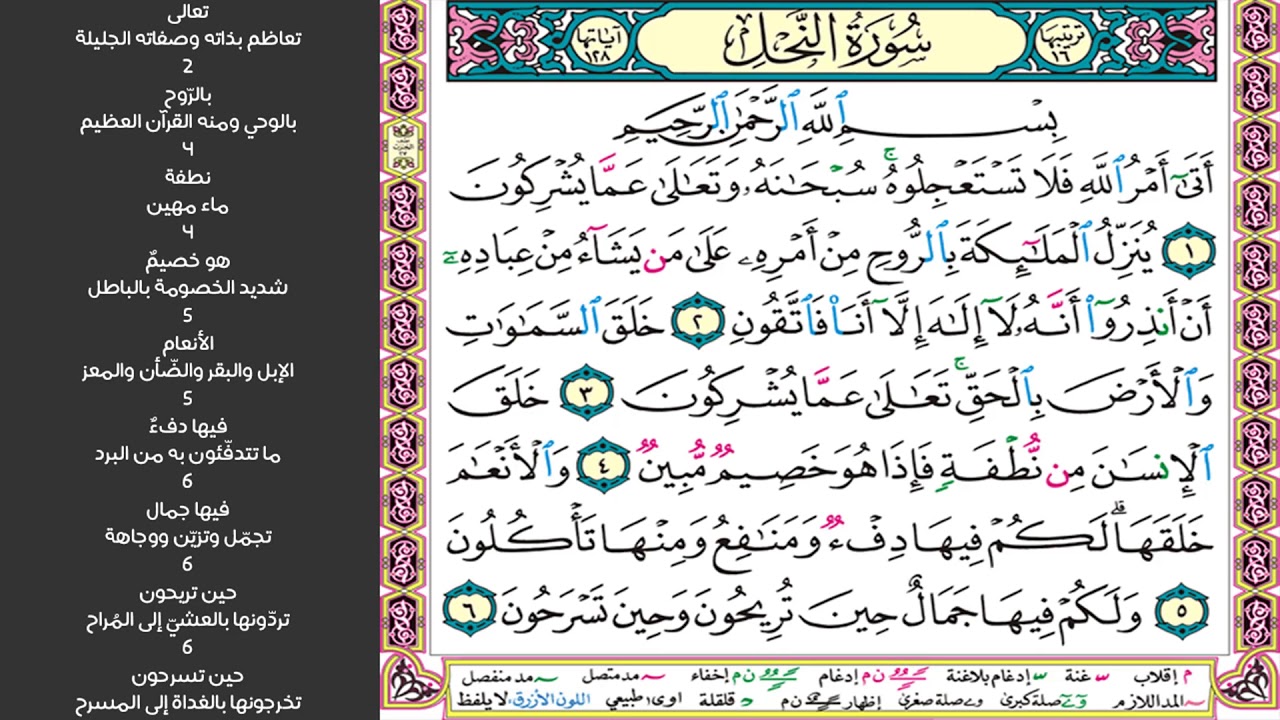This screenshot has height=720, width=1280.
Task: Click the sidebar word 'الأنعام'
Action: [188, 344]
